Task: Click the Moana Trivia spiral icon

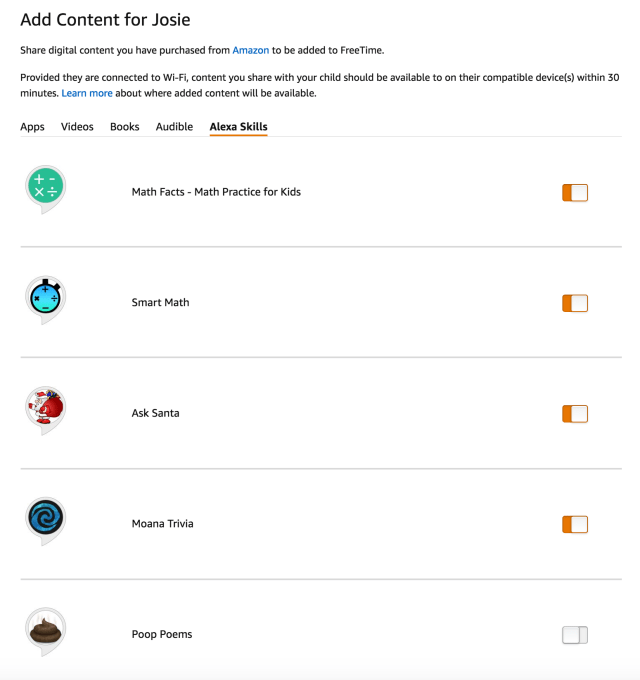Action: click(46, 521)
